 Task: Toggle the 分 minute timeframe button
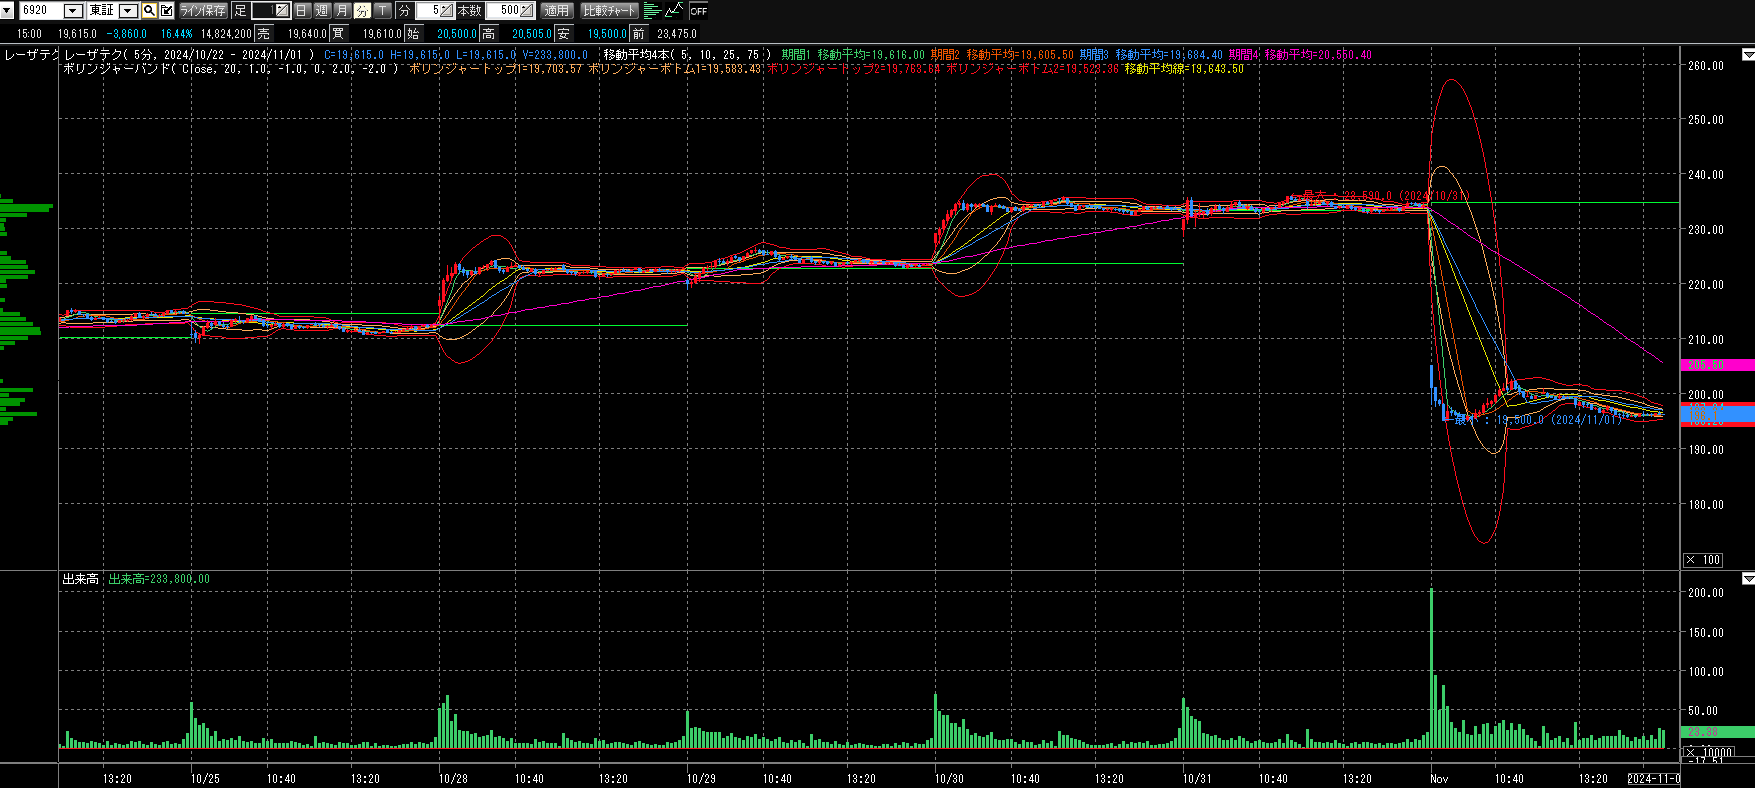point(362,11)
